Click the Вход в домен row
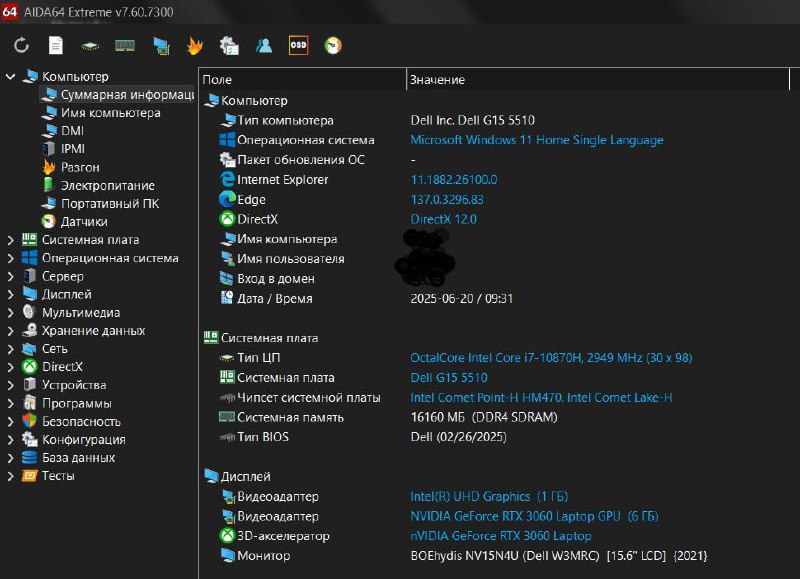 point(495,279)
